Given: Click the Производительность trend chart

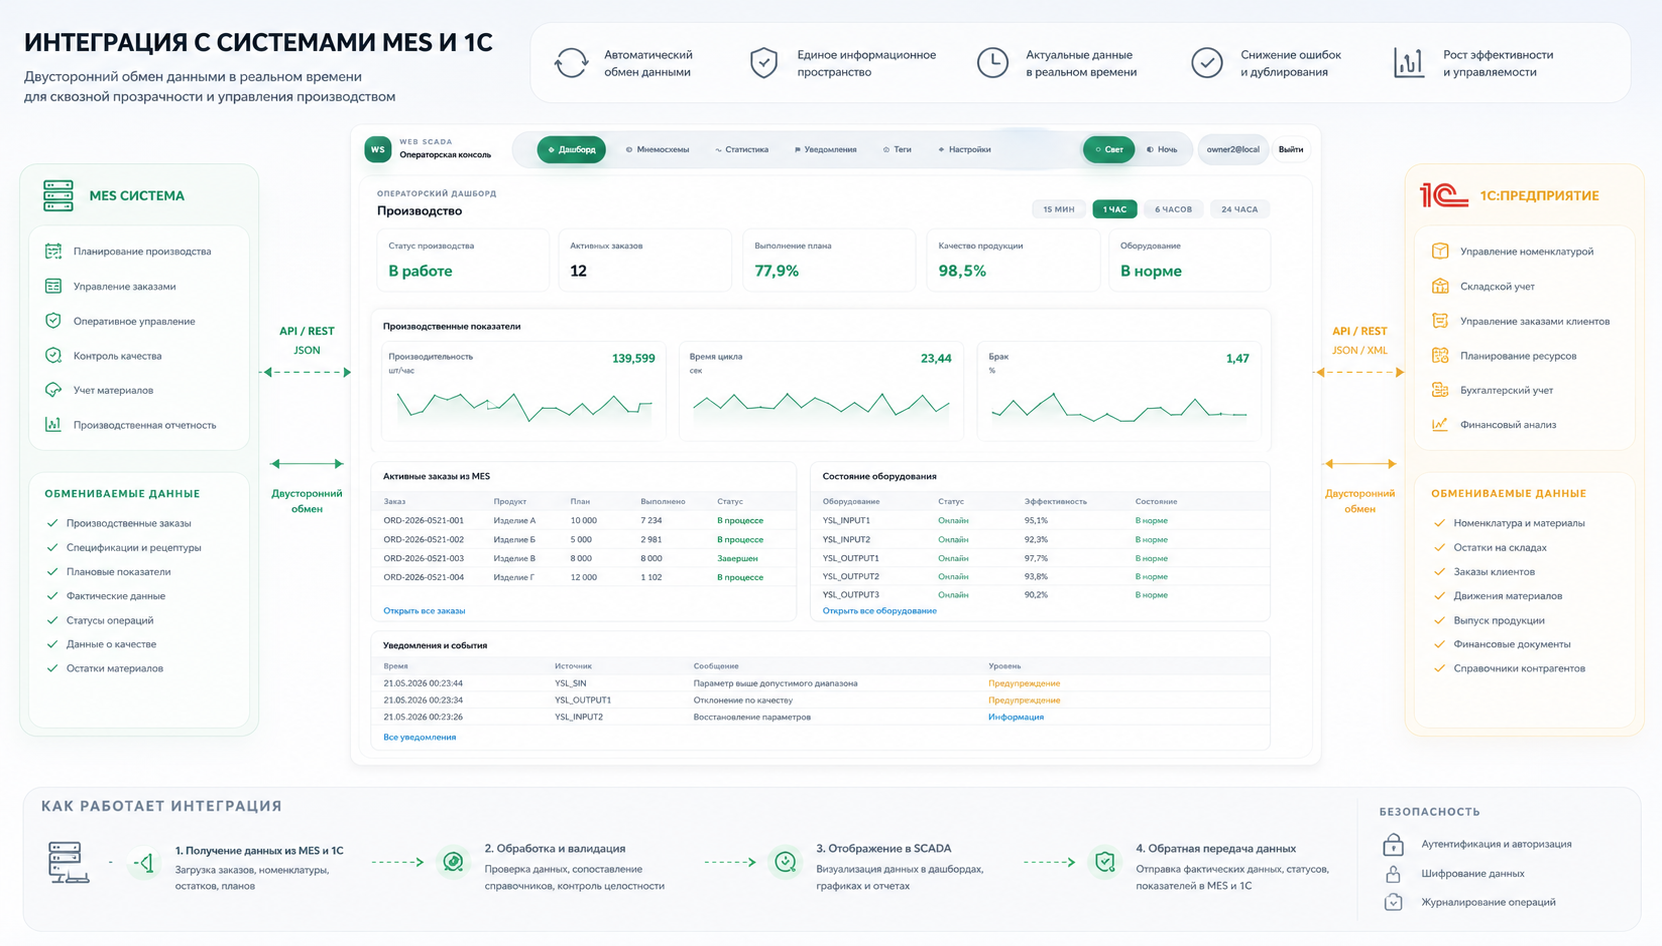Looking at the screenshot, I should click(524, 407).
